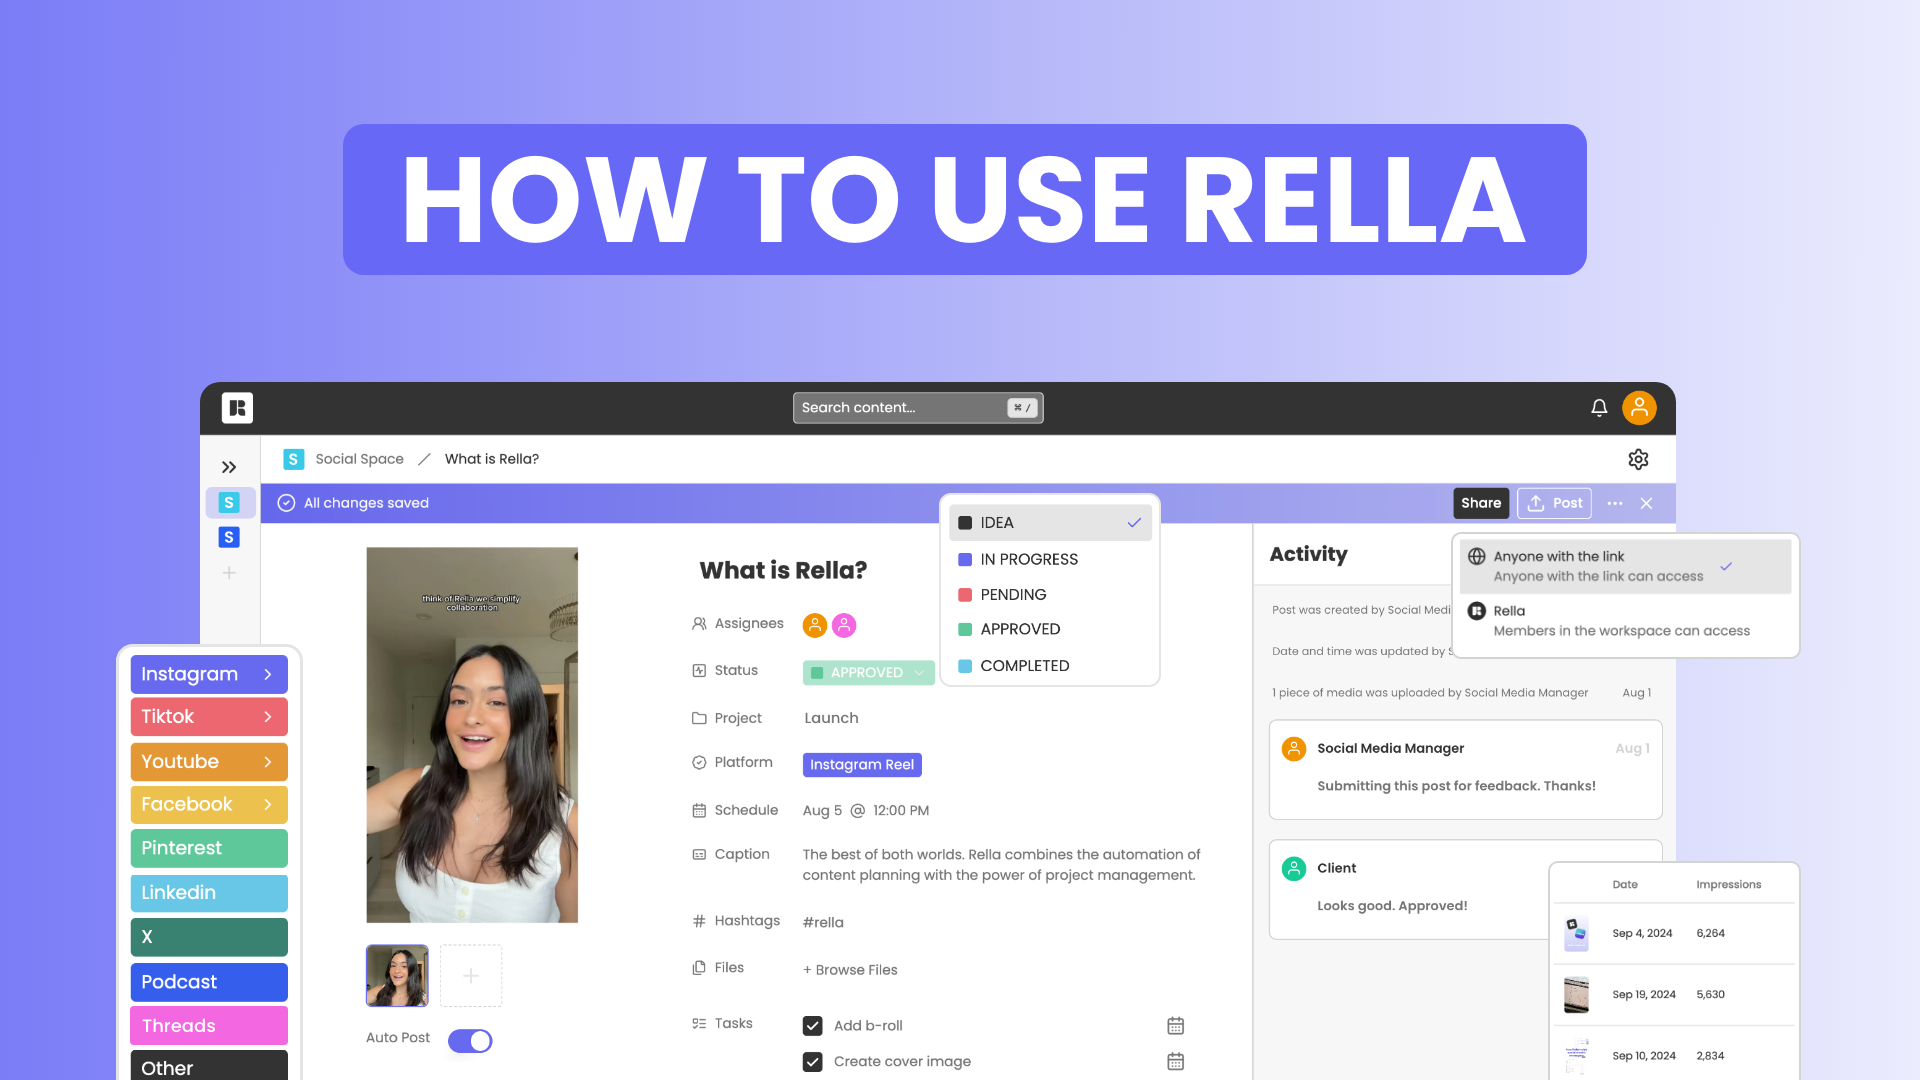Open the settings gear icon

pos(1637,459)
